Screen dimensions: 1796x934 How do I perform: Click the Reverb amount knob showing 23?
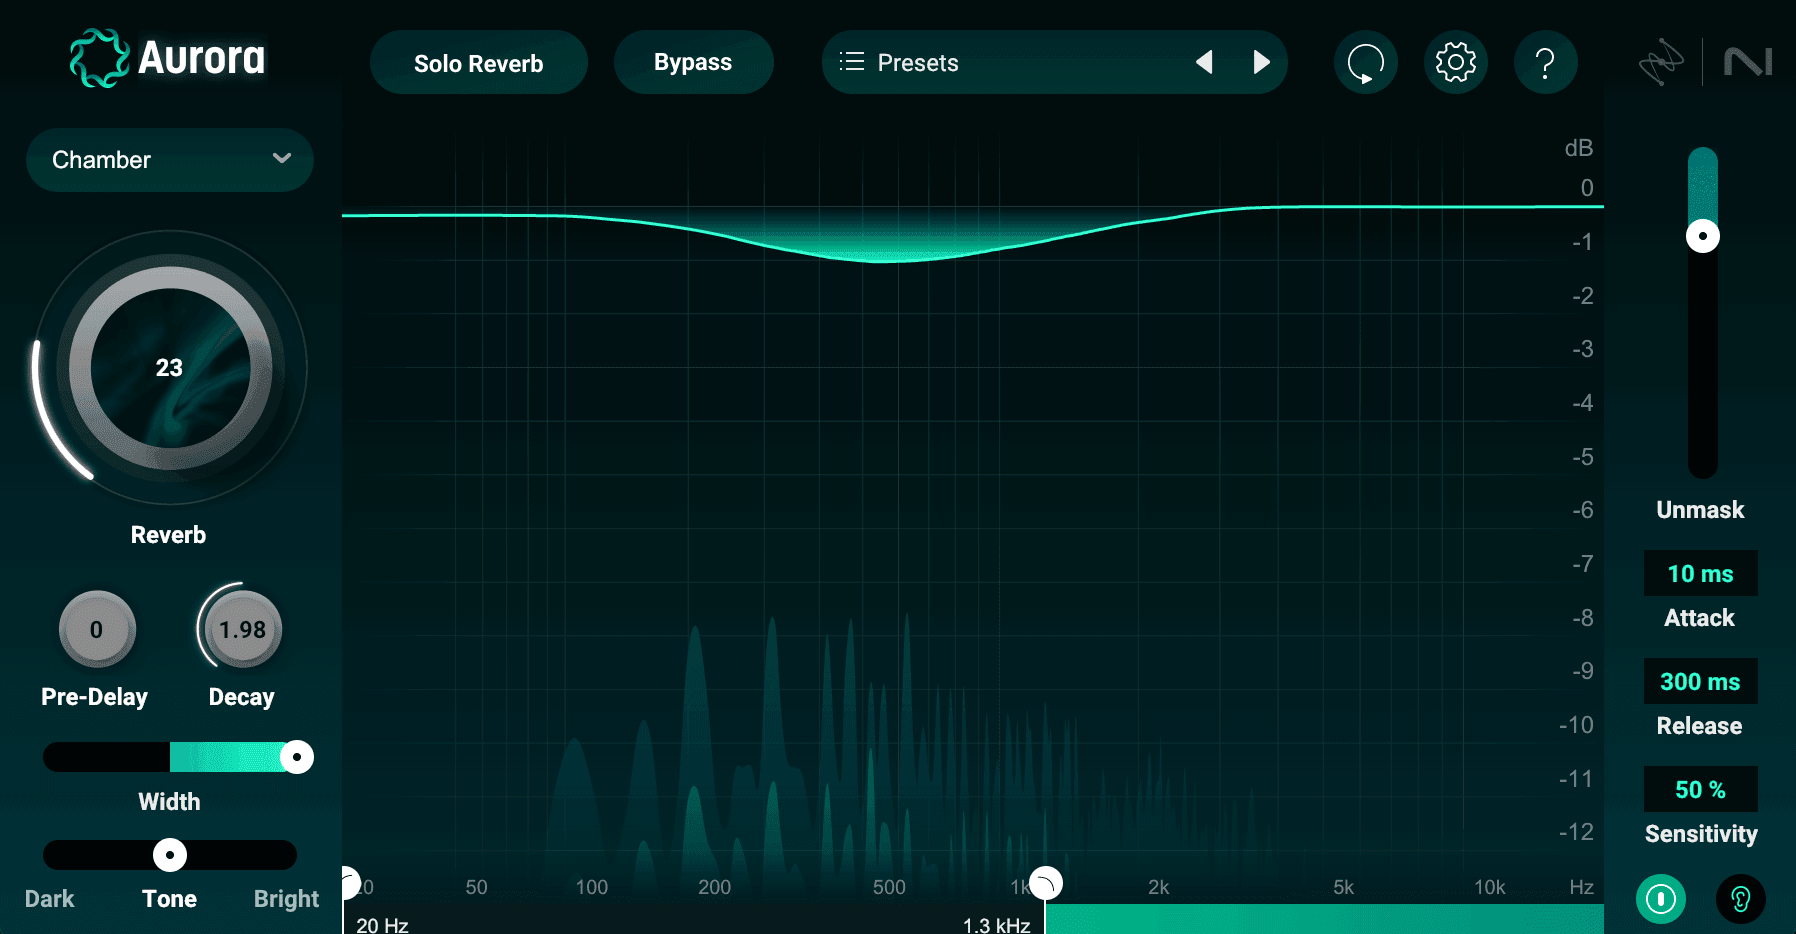pos(170,368)
